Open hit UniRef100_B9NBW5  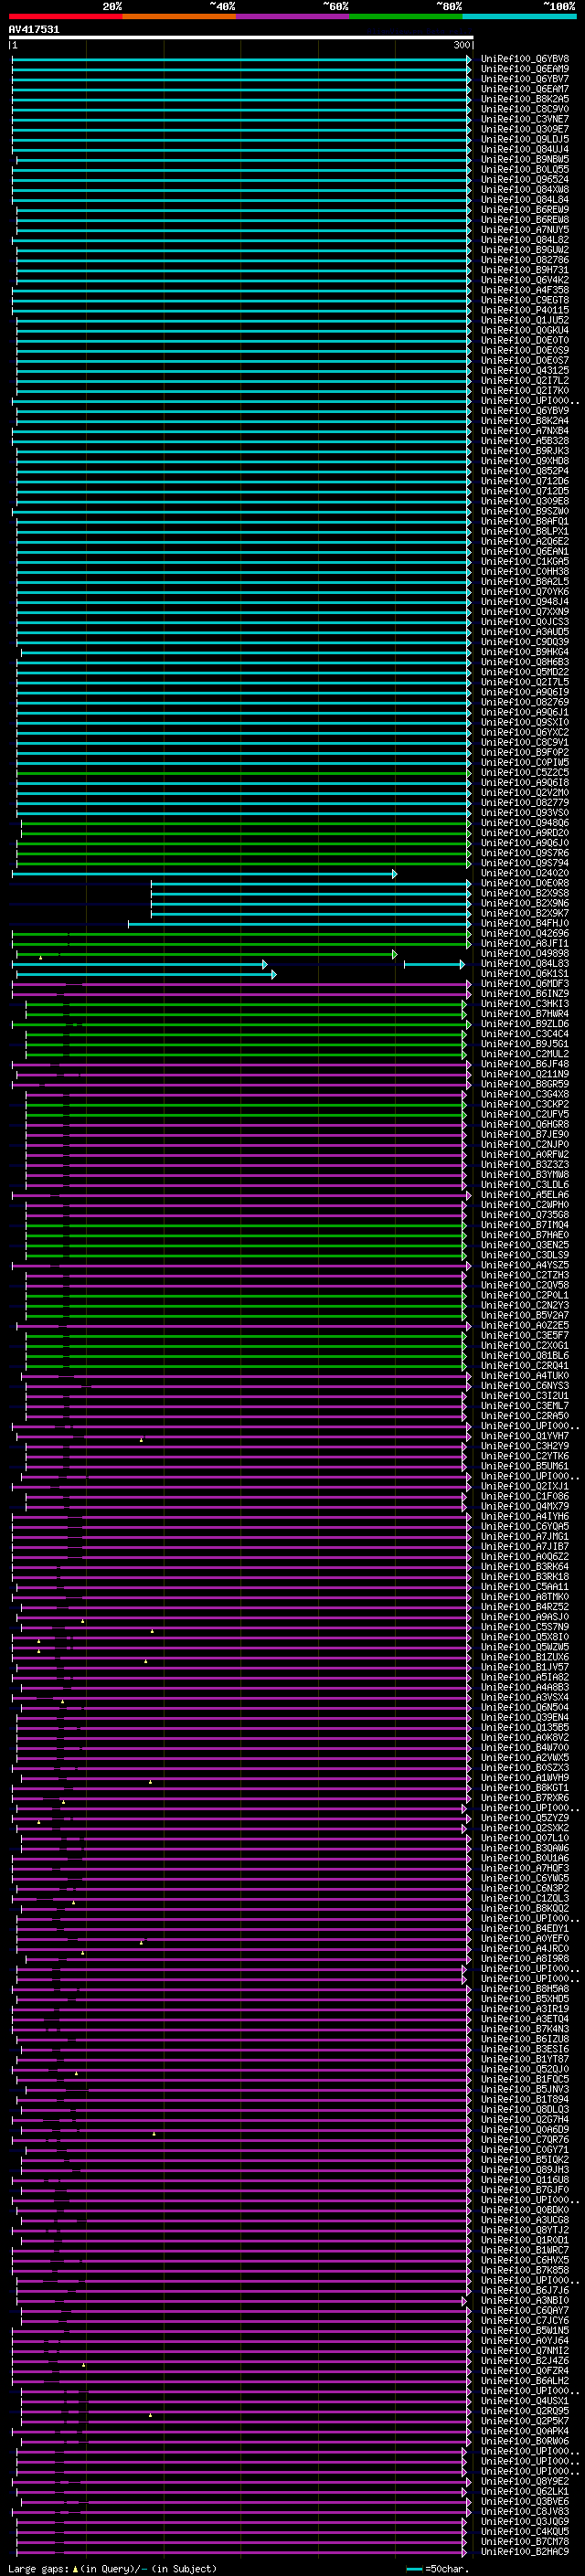pyautogui.click(x=525, y=160)
